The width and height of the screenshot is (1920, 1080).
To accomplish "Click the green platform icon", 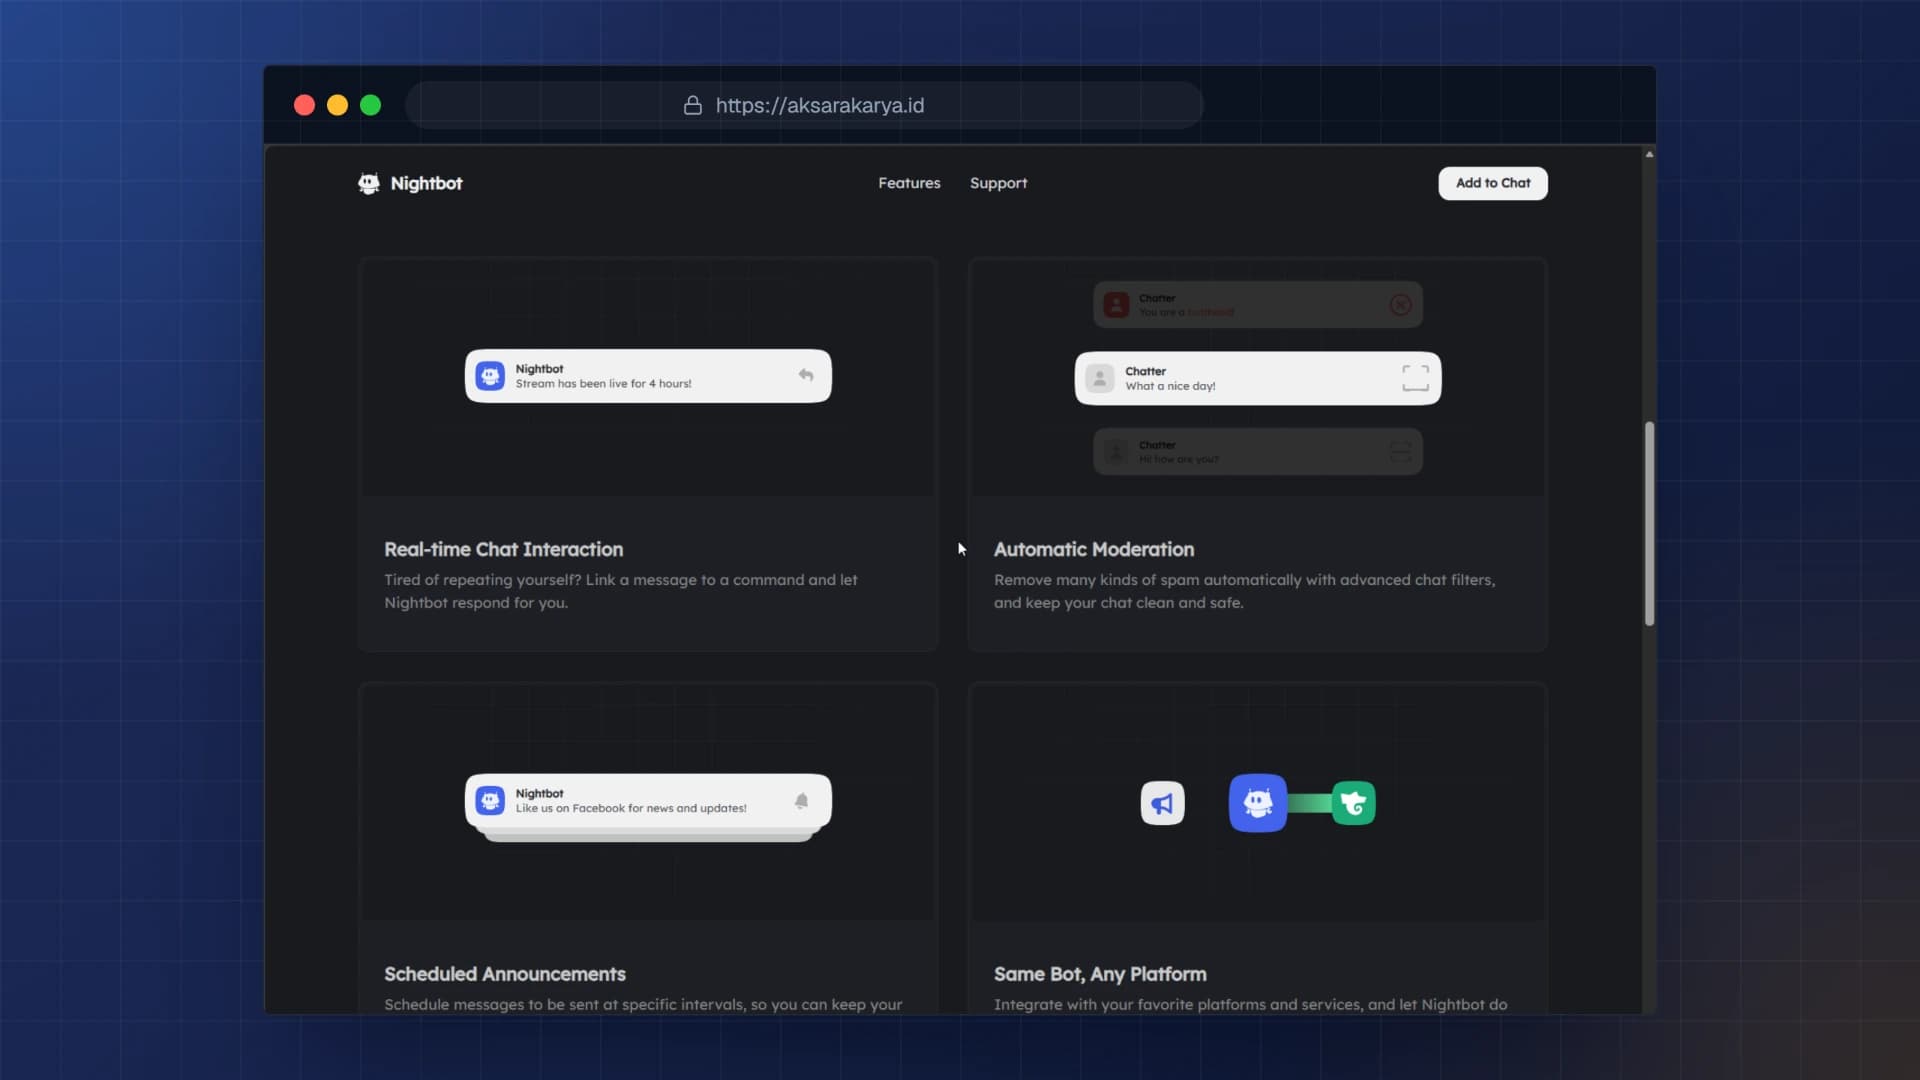I will [x=1353, y=803].
